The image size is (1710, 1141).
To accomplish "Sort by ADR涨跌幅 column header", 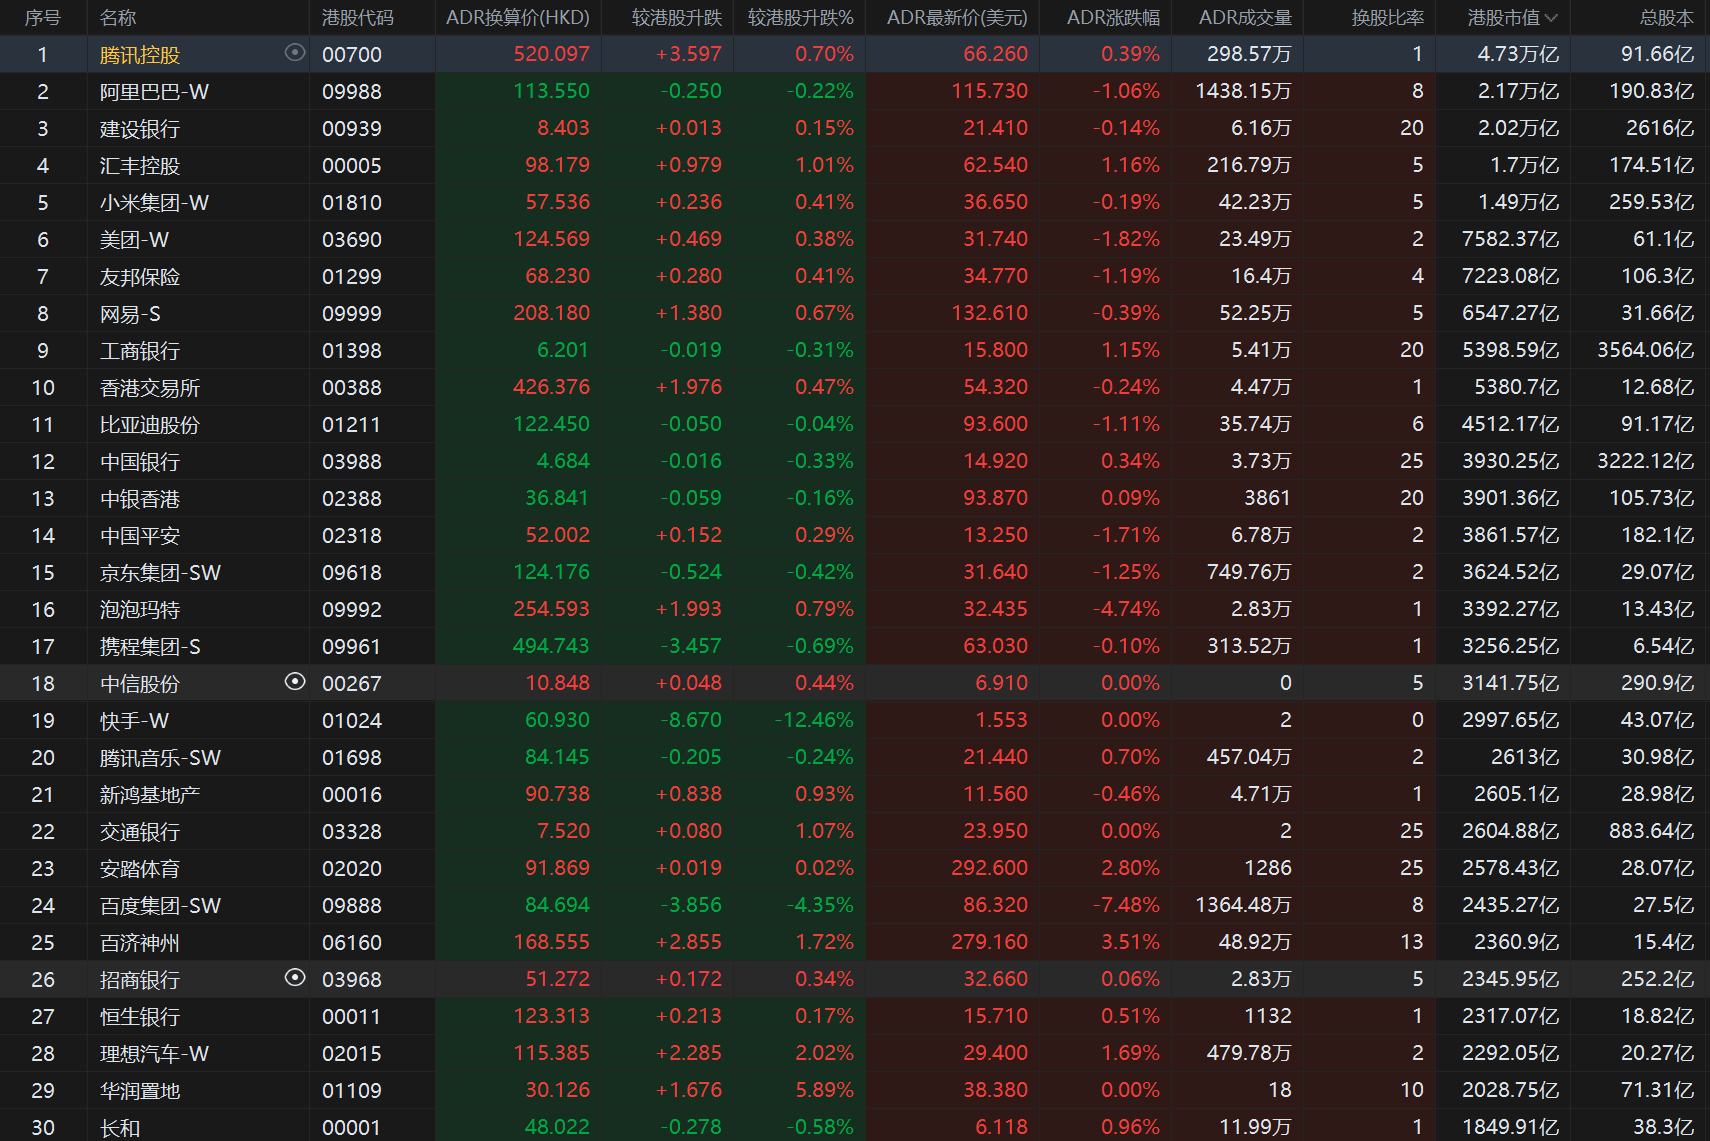I will pos(1112,18).
